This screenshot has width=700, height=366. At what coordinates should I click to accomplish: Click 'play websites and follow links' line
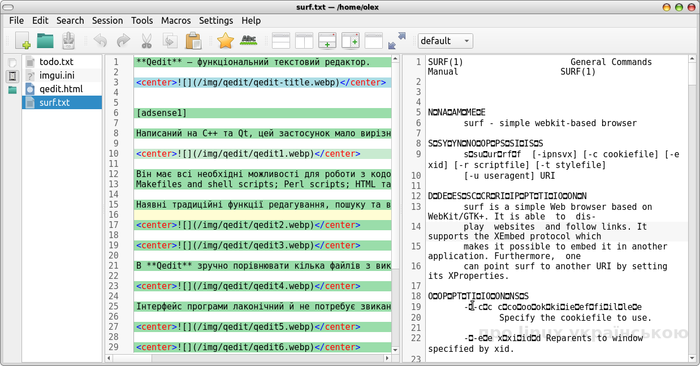point(555,227)
